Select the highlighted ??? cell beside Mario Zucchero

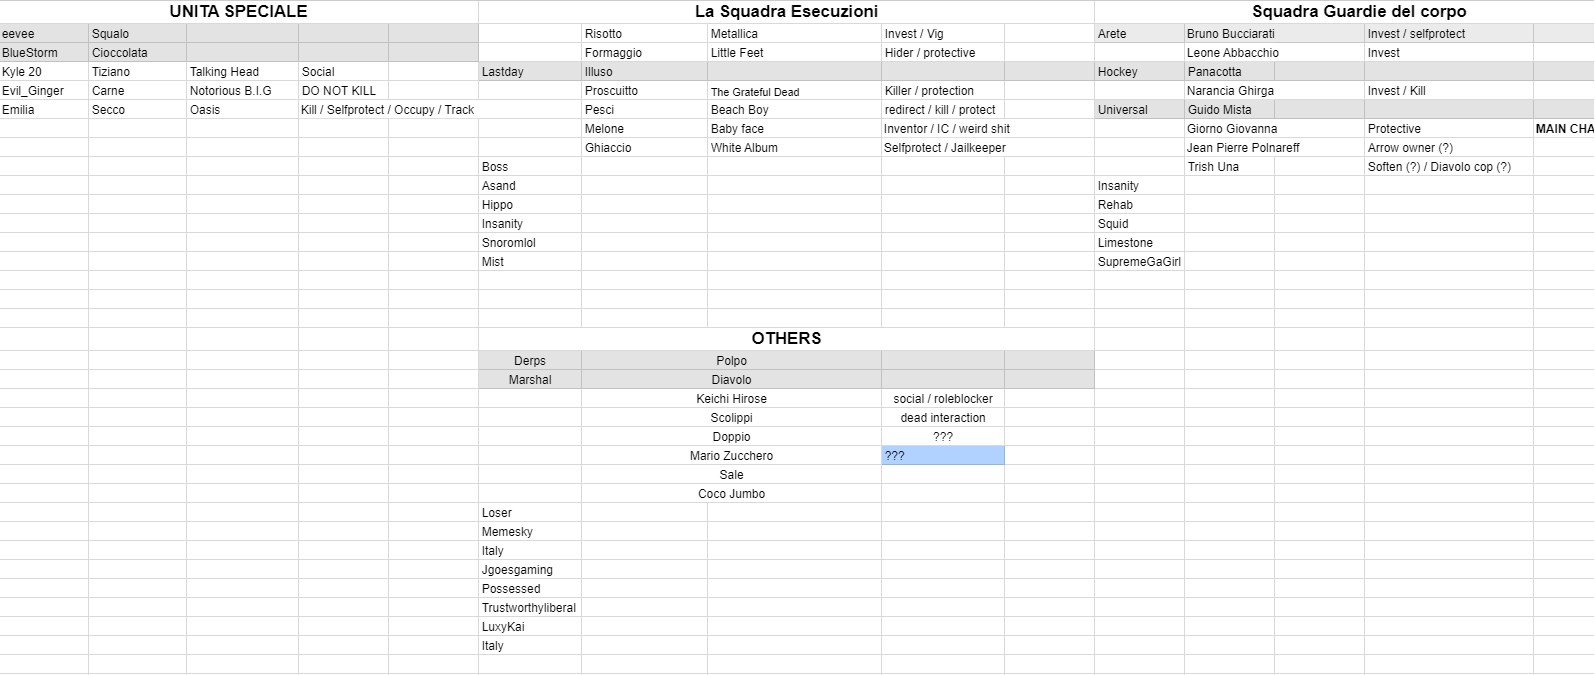[x=942, y=456]
